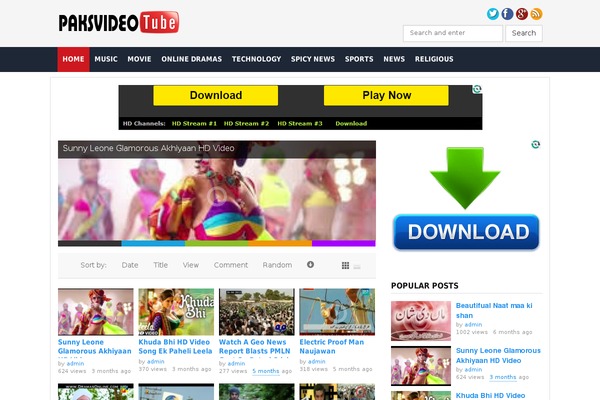Click admin author under Khuda Bhi grid post

155,361
